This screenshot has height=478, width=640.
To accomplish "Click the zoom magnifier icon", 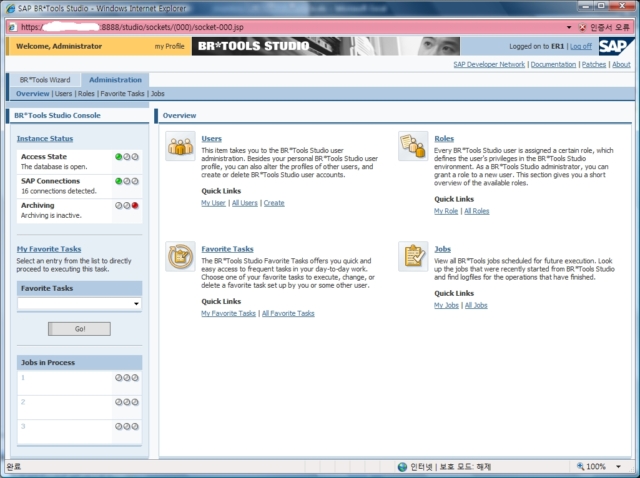I will point(580,466).
